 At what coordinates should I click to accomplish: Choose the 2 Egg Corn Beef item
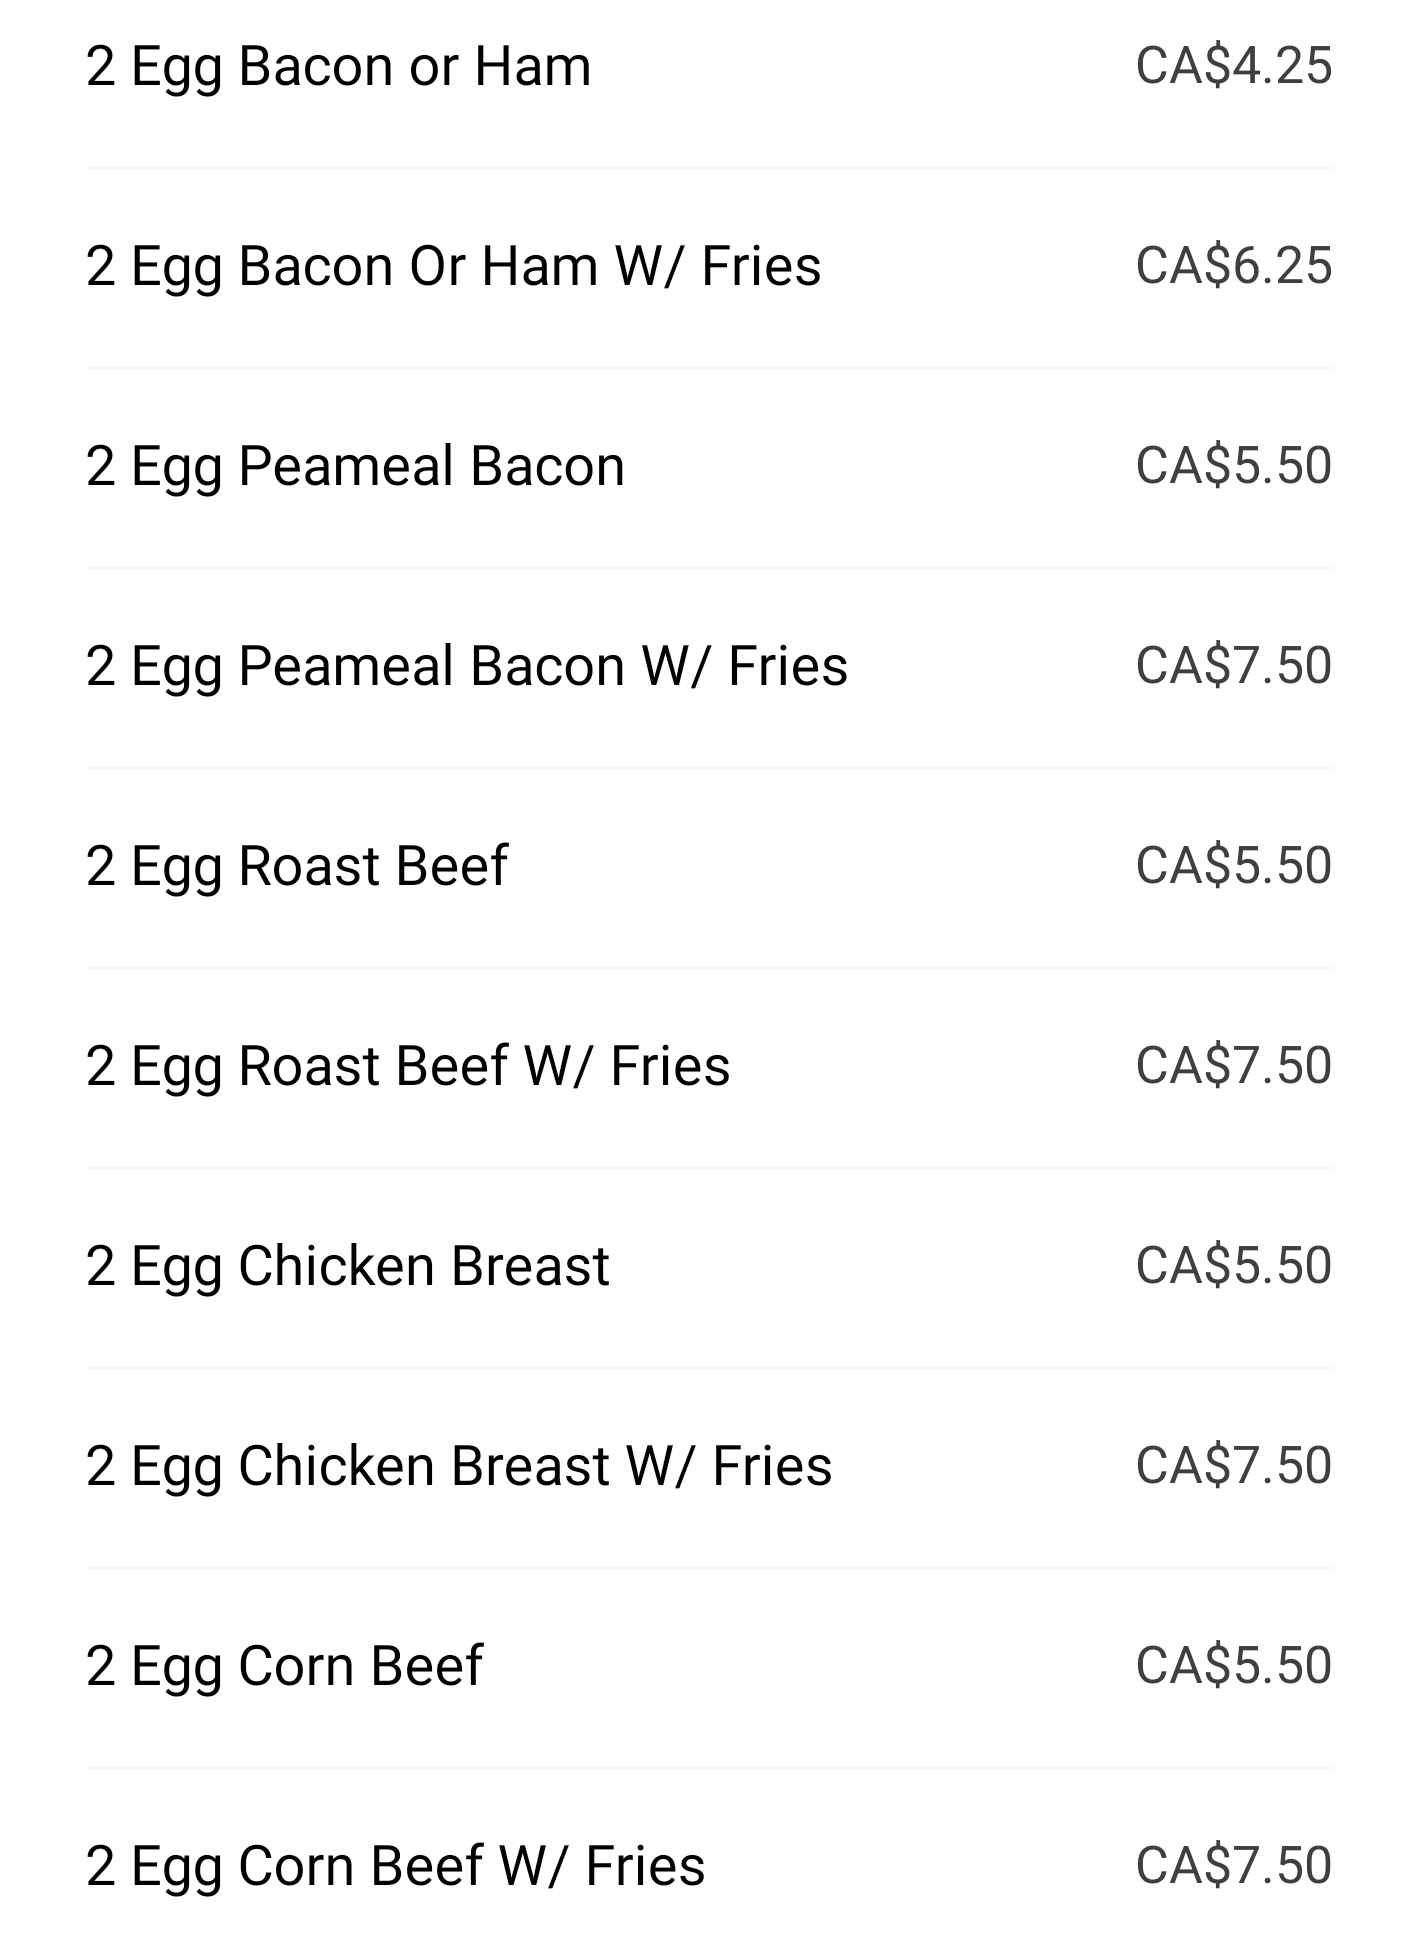coord(284,1667)
